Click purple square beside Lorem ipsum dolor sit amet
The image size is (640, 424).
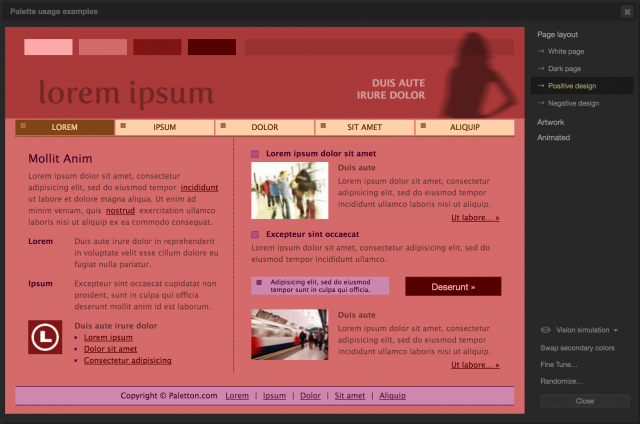tap(255, 154)
